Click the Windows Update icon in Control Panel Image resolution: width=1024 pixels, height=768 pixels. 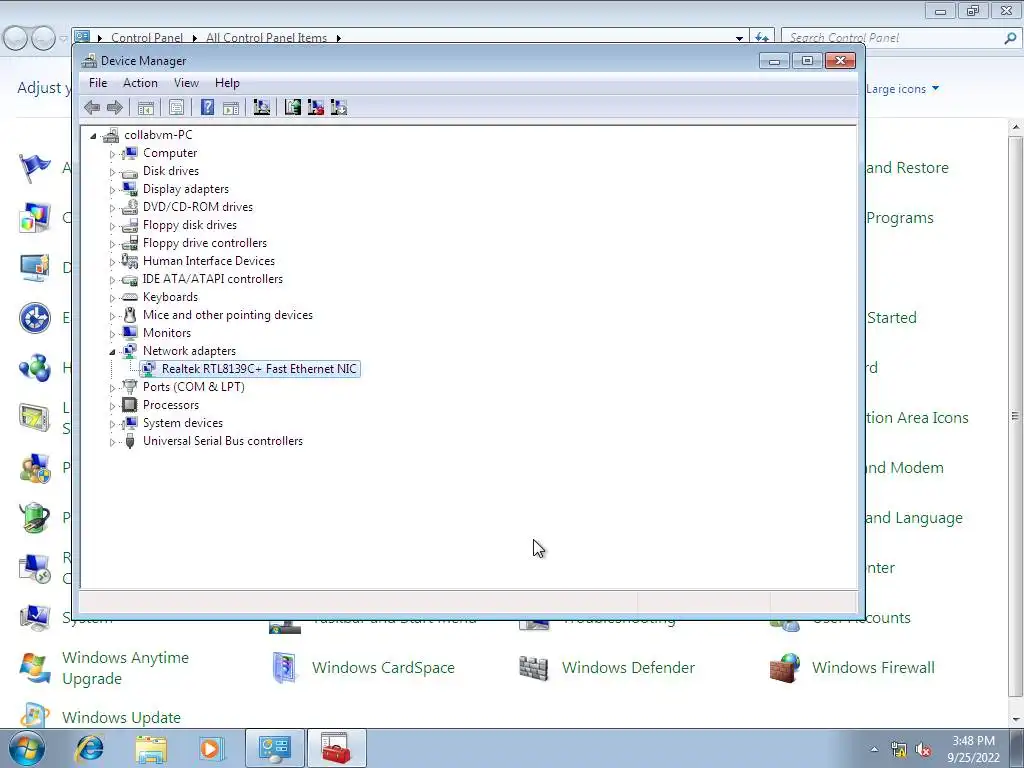point(35,715)
